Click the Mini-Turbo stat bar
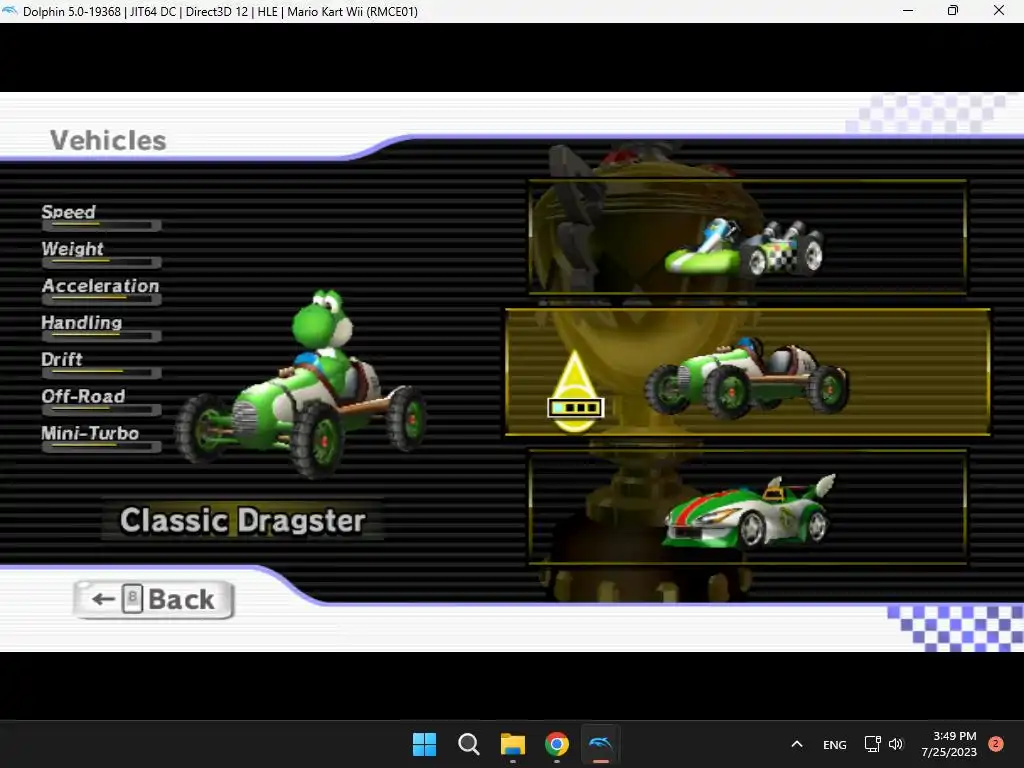Image resolution: width=1024 pixels, height=768 pixels. click(x=101, y=446)
